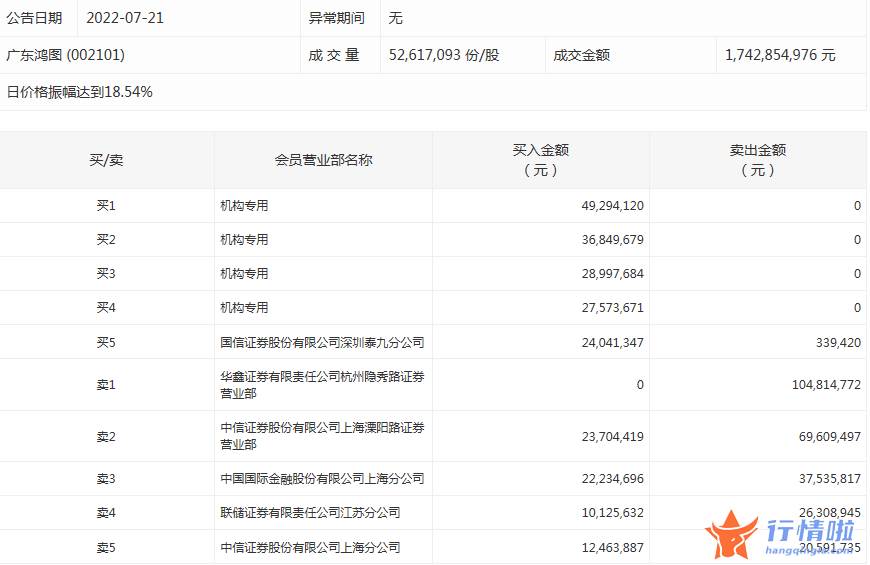Click buy amount 49,294,120
Screen dimensions: 870x565
(613, 206)
